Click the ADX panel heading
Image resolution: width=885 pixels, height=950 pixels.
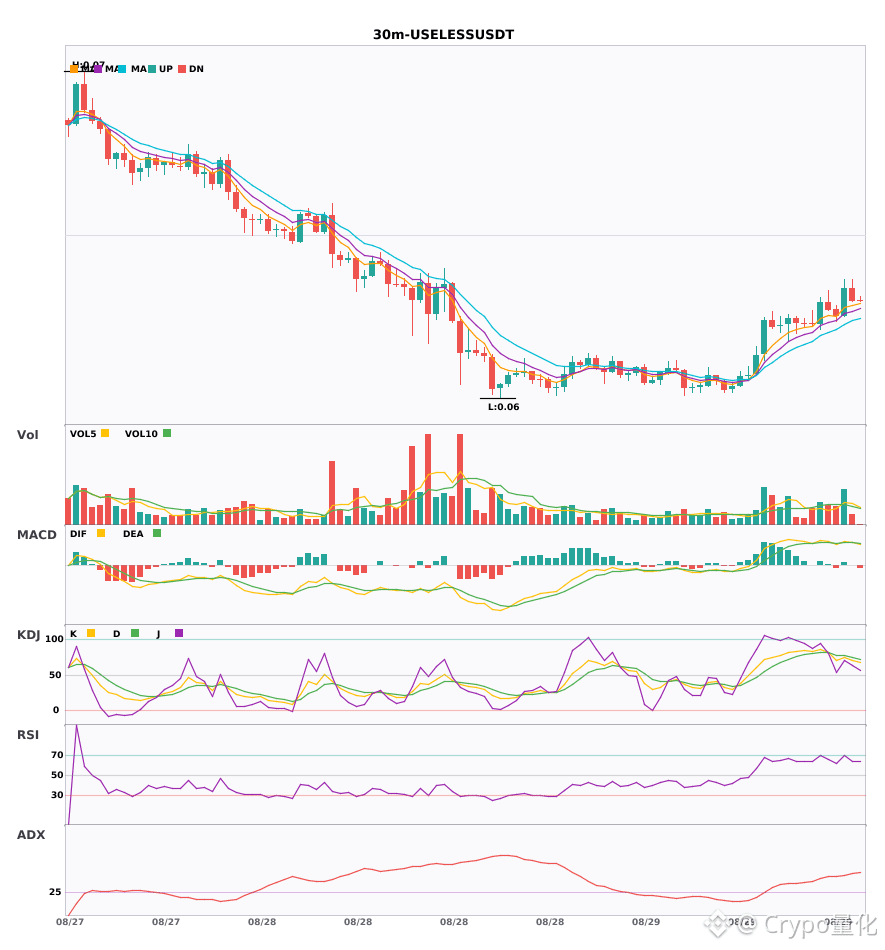coord(31,835)
